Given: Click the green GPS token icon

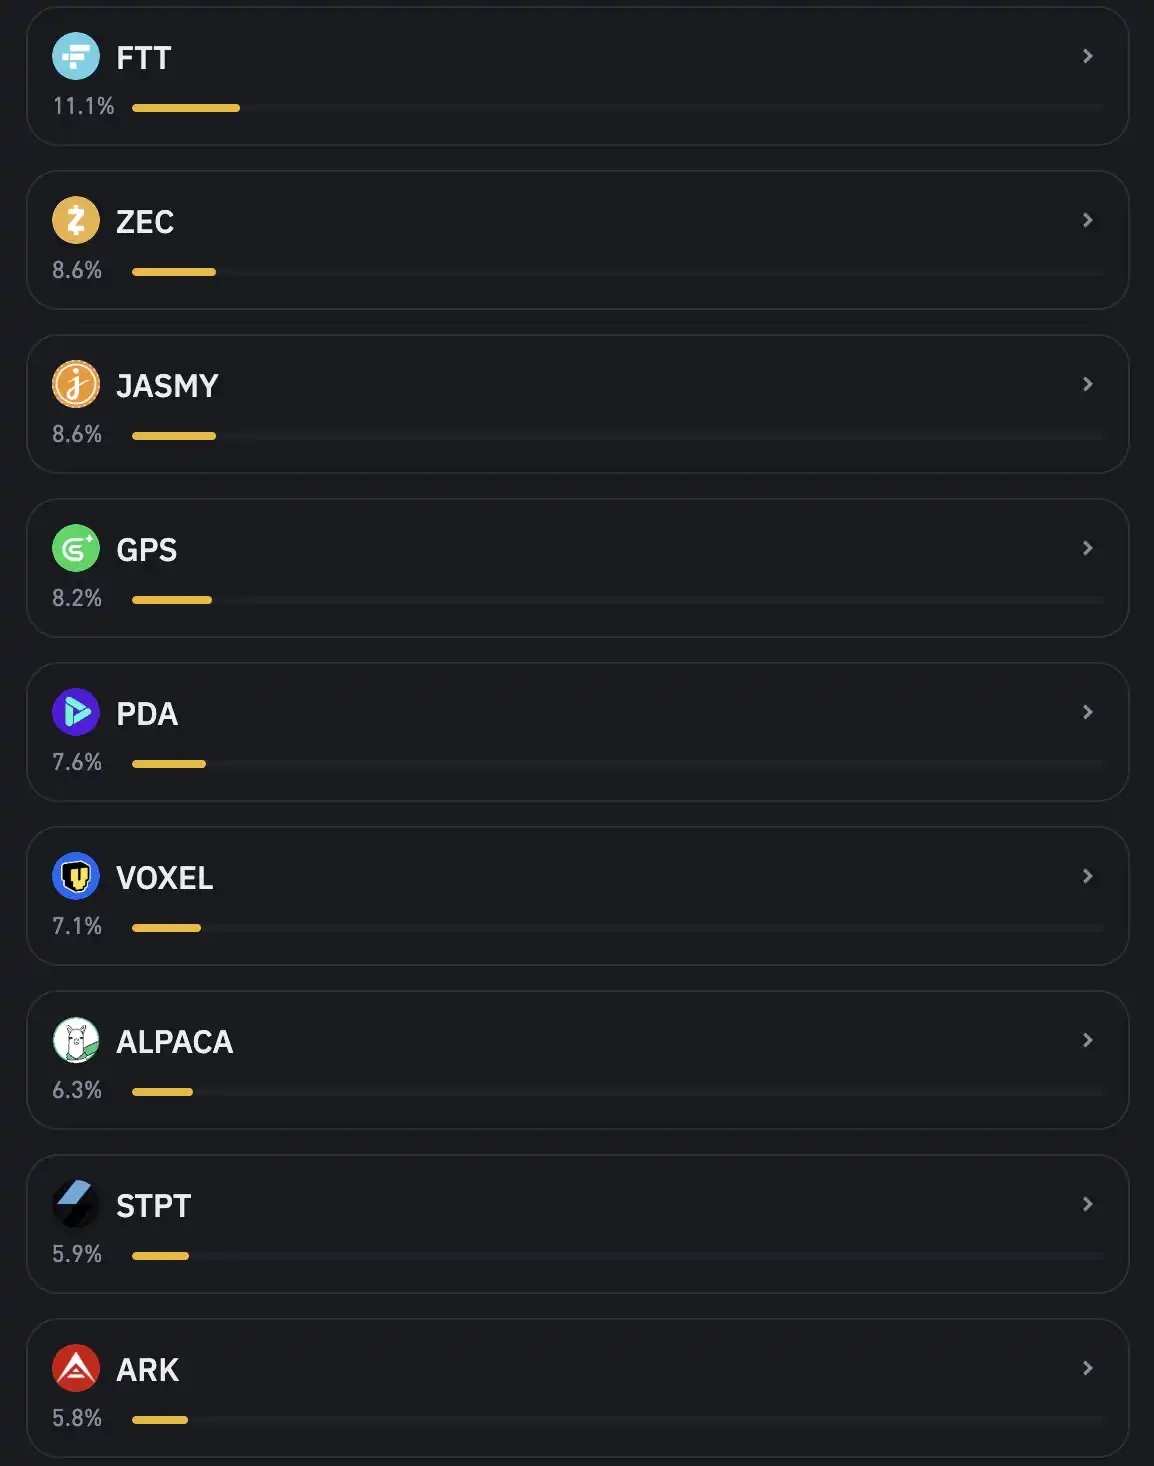Looking at the screenshot, I should point(76,549).
